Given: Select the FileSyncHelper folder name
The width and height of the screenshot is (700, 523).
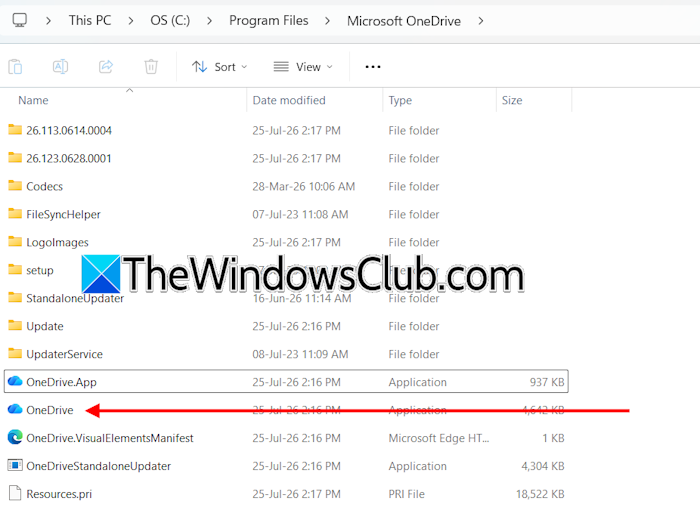Looking at the screenshot, I should coord(63,215).
